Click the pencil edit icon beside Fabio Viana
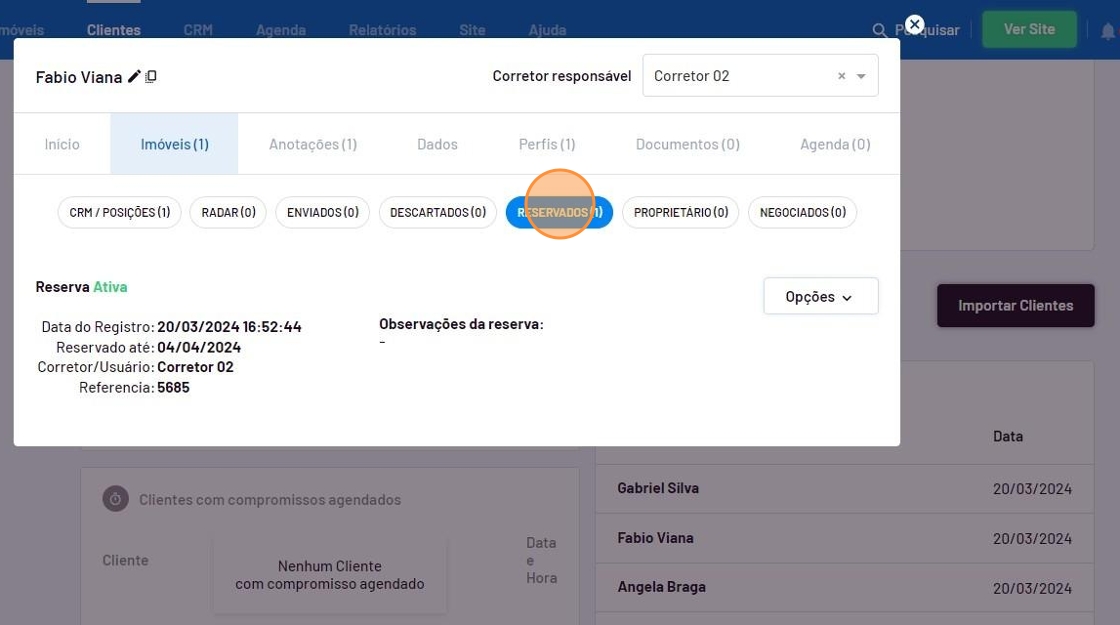The height and width of the screenshot is (625, 1120). pyautogui.click(x=134, y=77)
